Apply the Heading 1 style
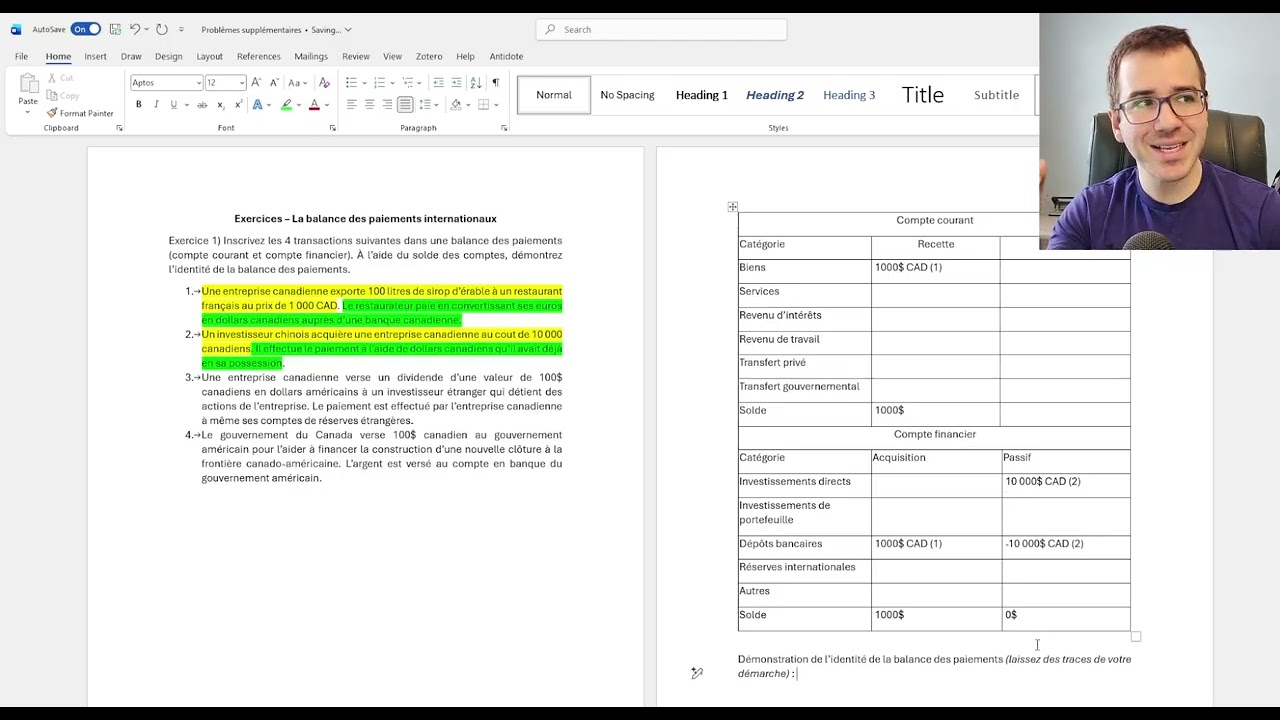This screenshot has height=720, width=1280. click(x=702, y=95)
